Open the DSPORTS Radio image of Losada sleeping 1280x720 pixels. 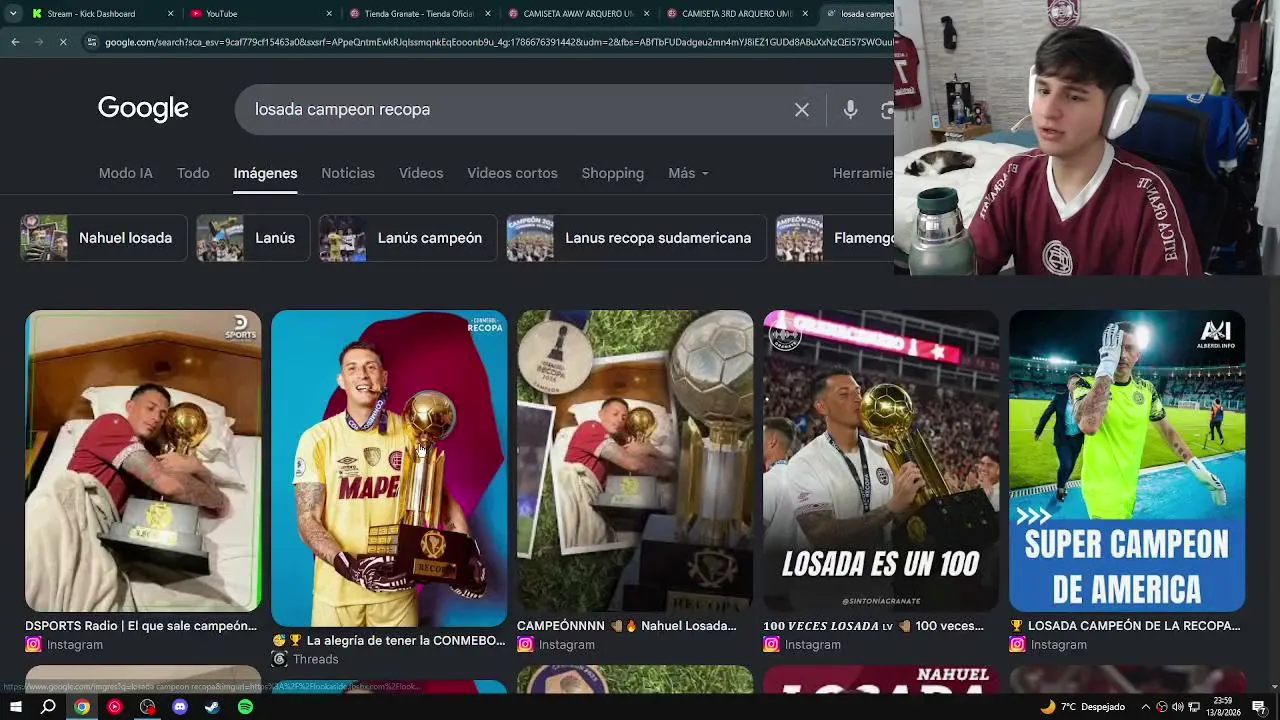(x=143, y=461)
